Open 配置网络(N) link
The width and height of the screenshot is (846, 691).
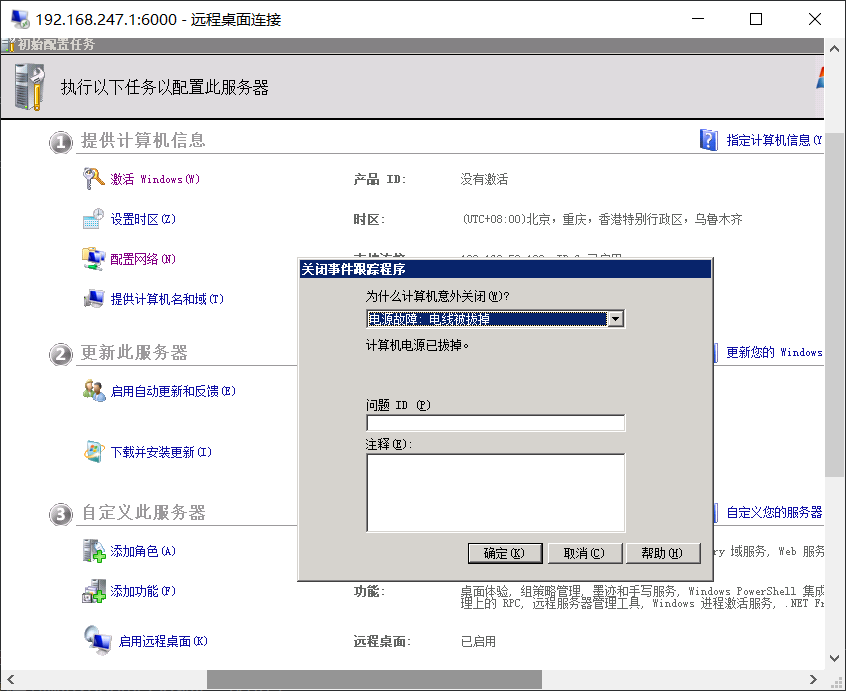pyautogui.click(x=143, y=259)
